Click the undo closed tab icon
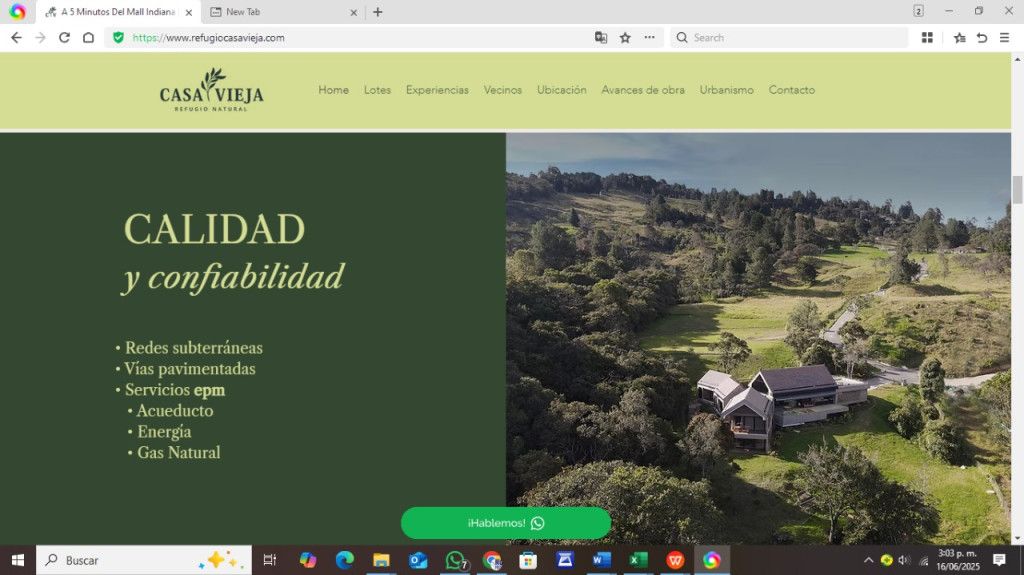Screen dimensions: 1024x575 click(982, 38)
